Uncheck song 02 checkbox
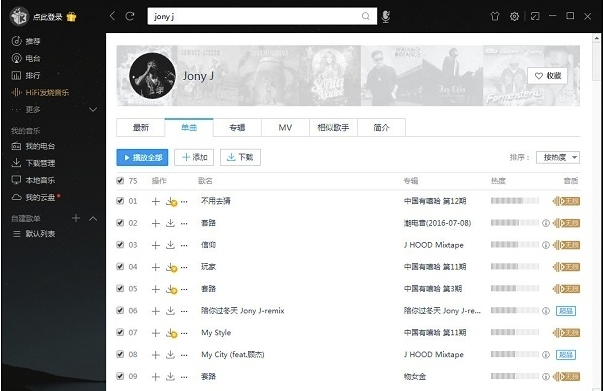603x391 pixels. pos(120,223)
